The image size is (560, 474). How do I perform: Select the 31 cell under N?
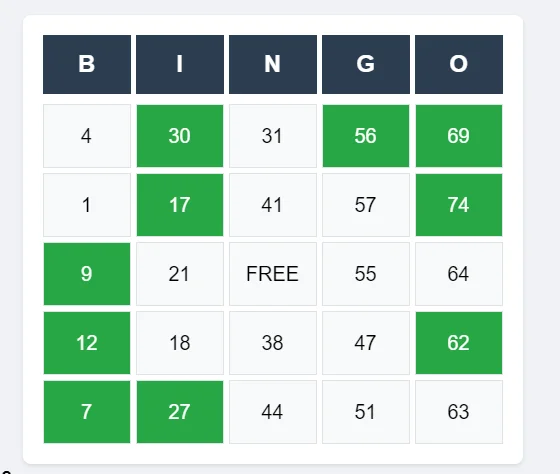point(273,136)
